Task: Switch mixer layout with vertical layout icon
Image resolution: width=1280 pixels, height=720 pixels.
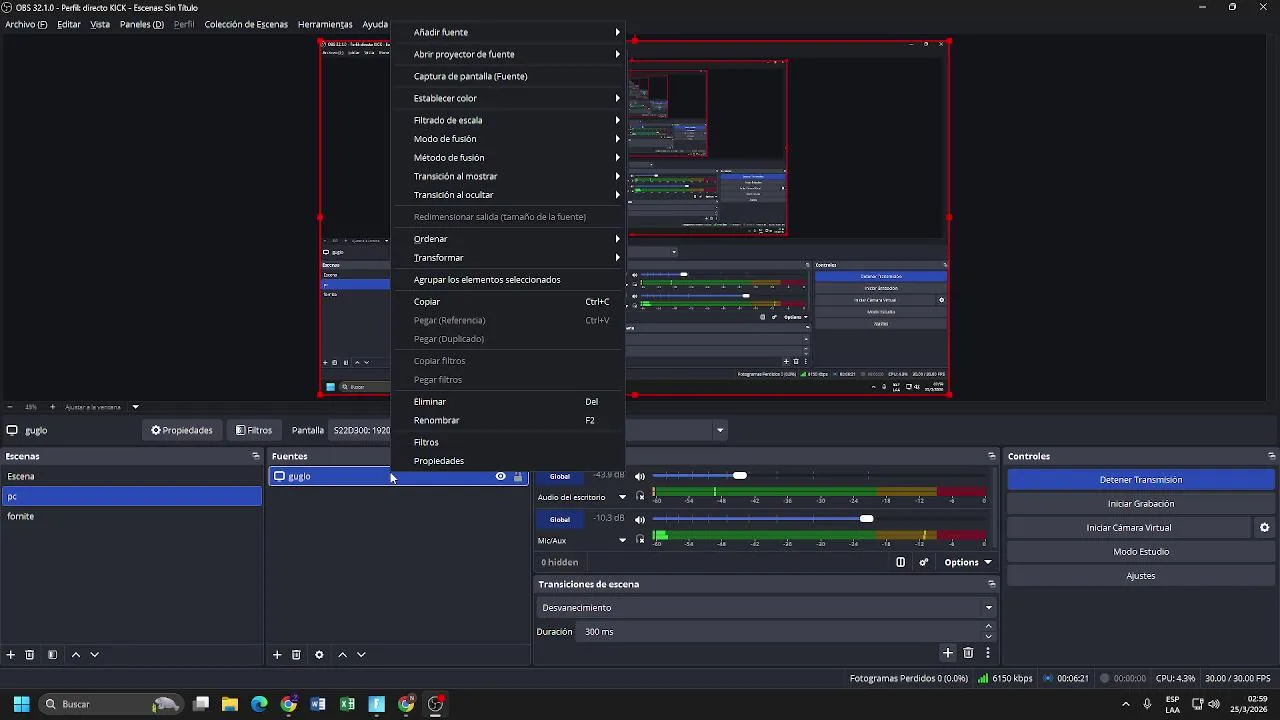Action: [900, 562]
